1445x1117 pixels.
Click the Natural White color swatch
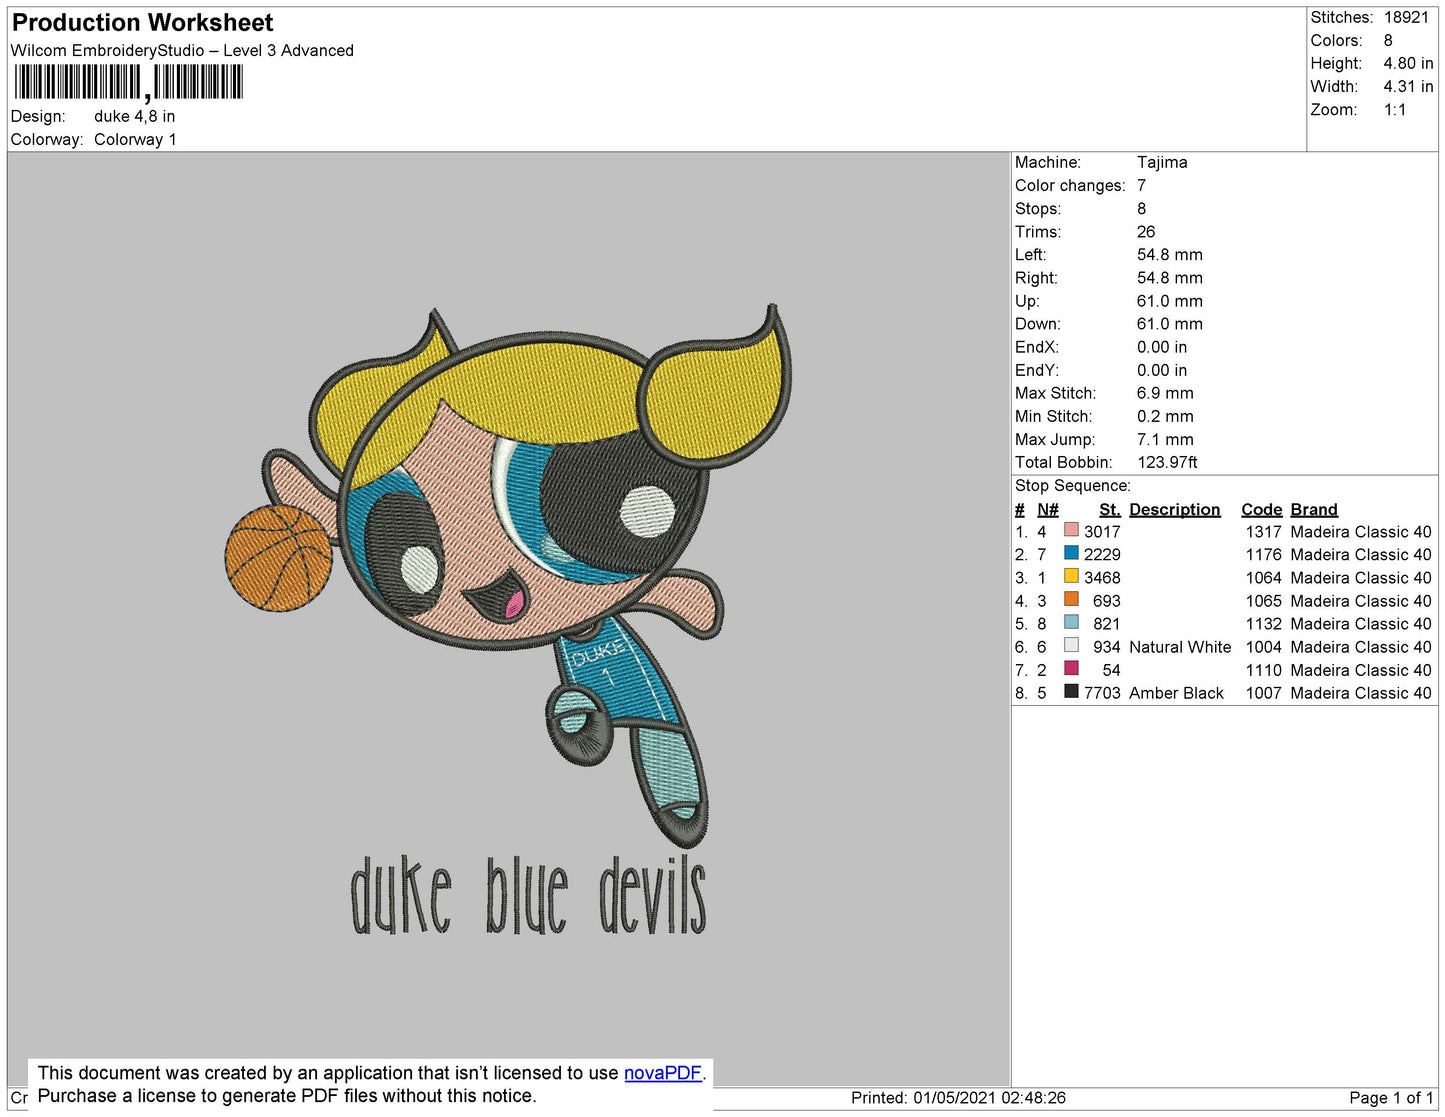tap(1071, 645)
